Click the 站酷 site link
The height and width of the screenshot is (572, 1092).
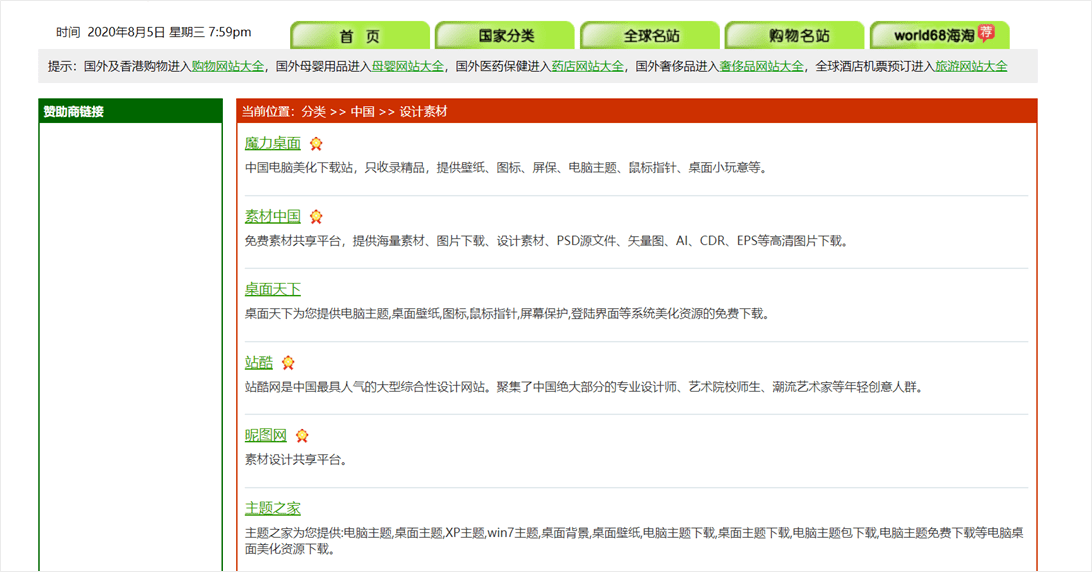click(259, 362)
